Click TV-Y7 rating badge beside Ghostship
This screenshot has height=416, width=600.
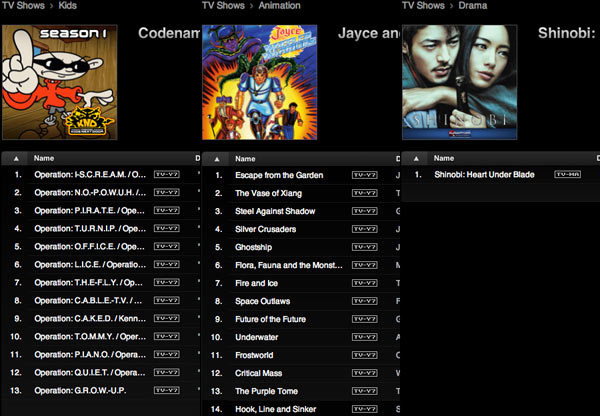click(365, 247)
